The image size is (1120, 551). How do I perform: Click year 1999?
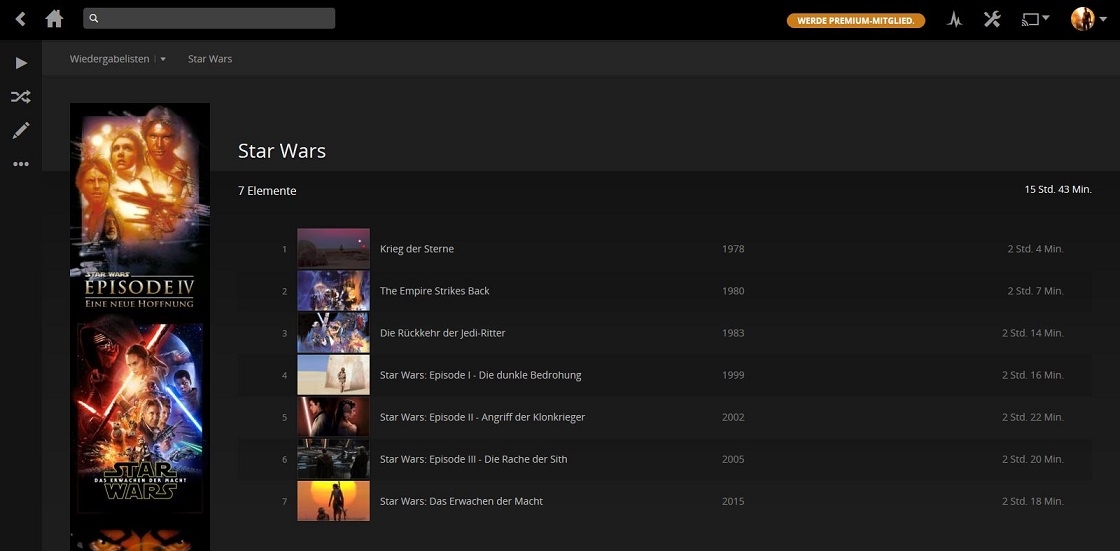pos(733,375)
